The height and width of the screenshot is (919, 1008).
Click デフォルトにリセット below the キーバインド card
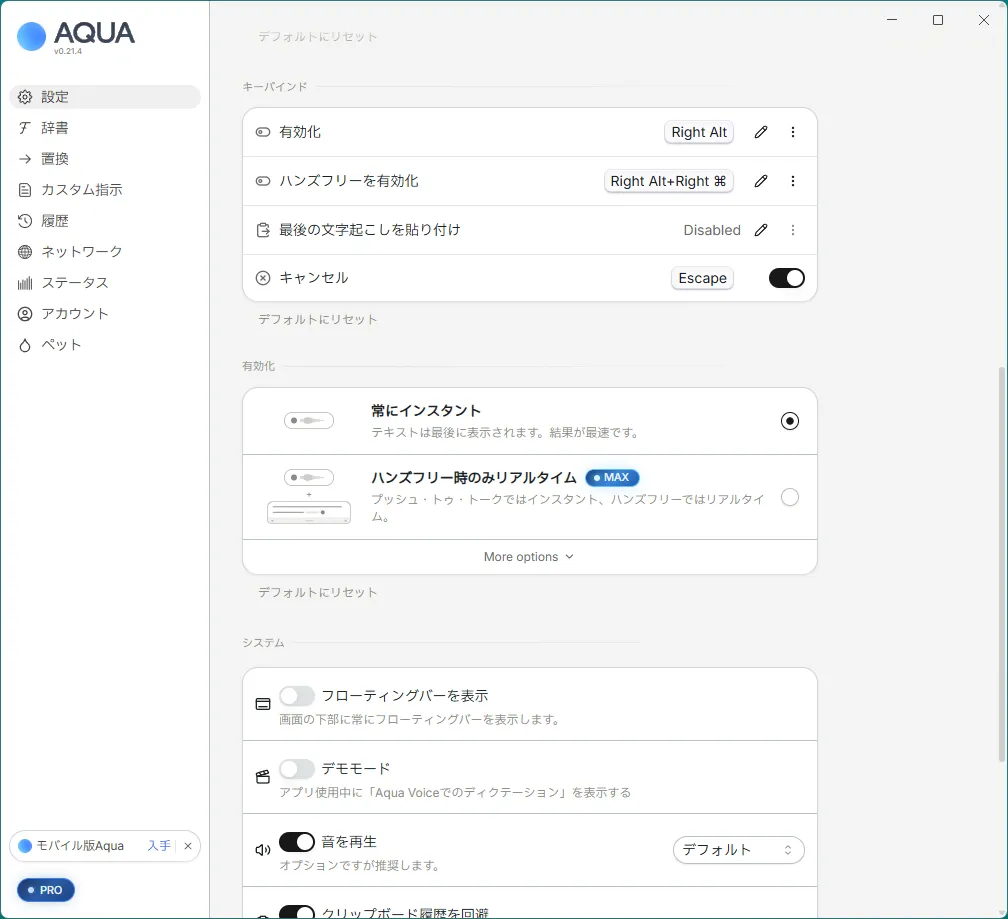click(318, 319)
